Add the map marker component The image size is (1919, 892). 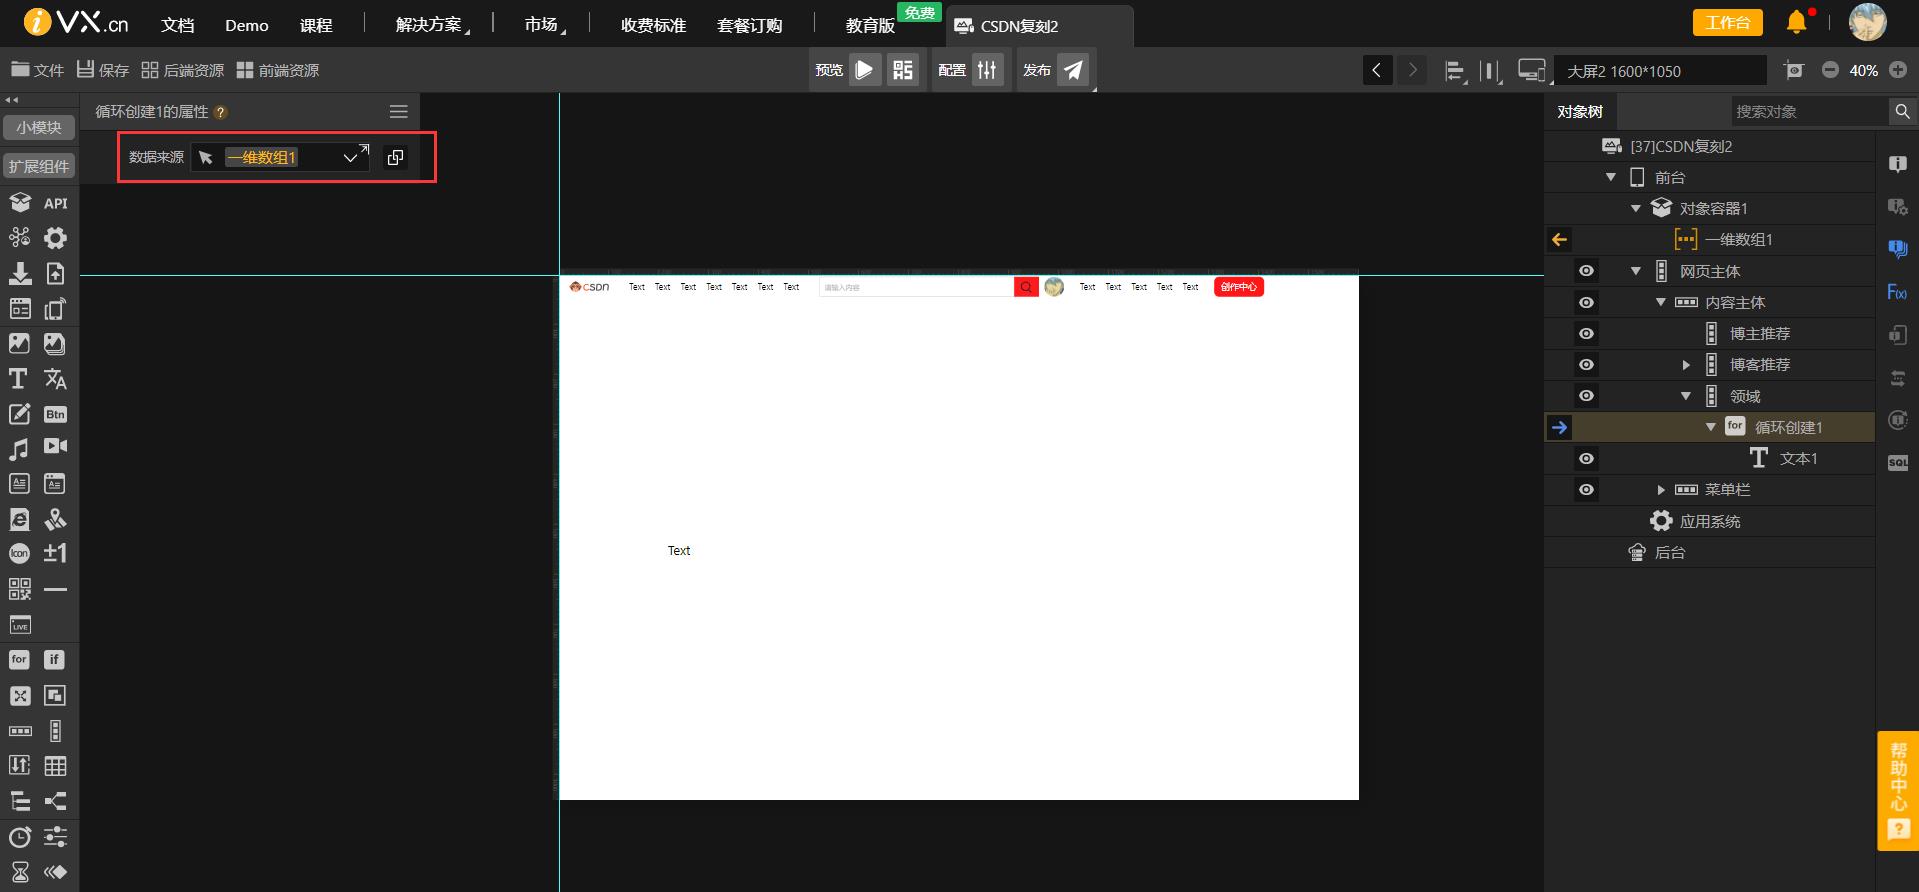coord(55,519)
